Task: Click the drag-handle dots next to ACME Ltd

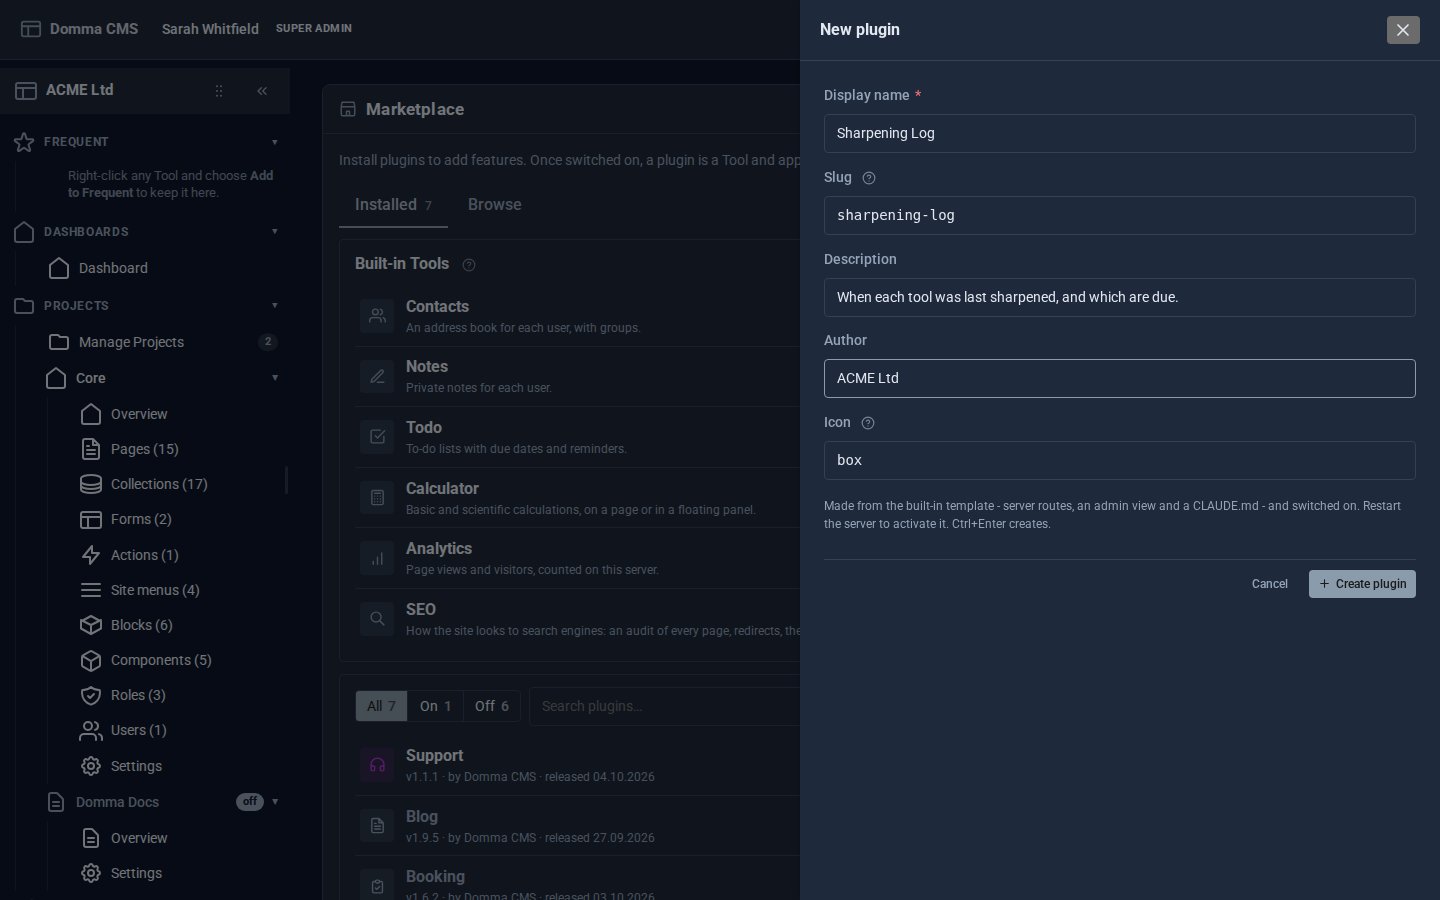Action: [x=219, y=91]
